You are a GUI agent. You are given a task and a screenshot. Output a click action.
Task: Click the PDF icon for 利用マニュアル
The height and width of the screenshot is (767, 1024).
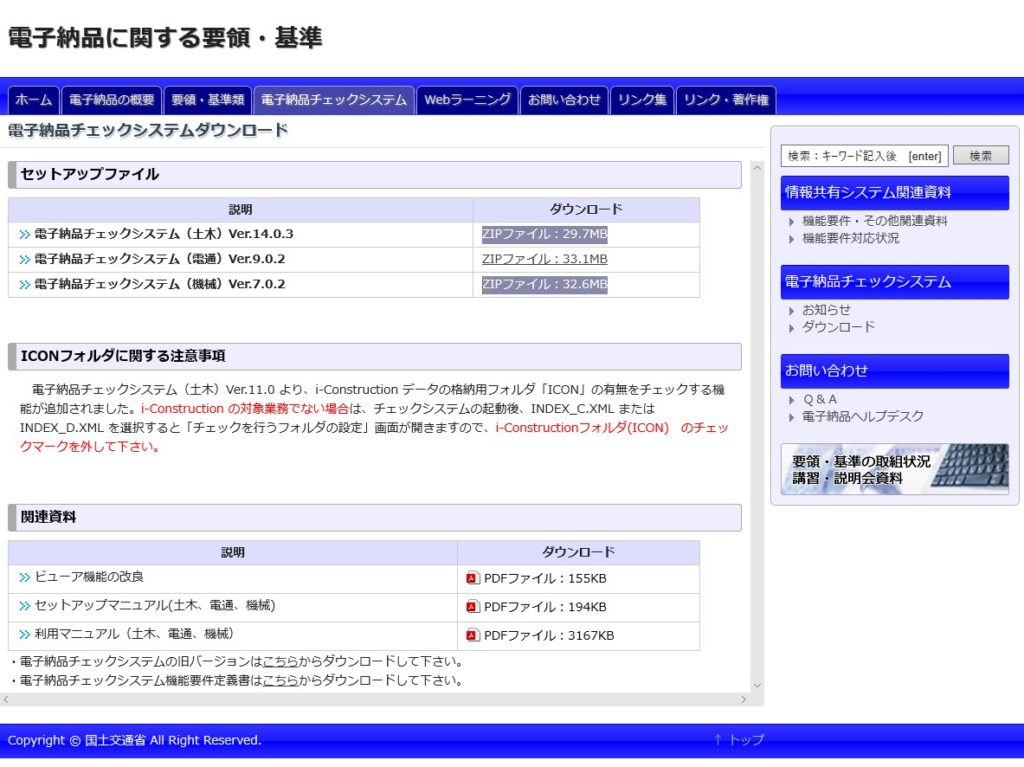pyautogui.click(x=473, y=635)
